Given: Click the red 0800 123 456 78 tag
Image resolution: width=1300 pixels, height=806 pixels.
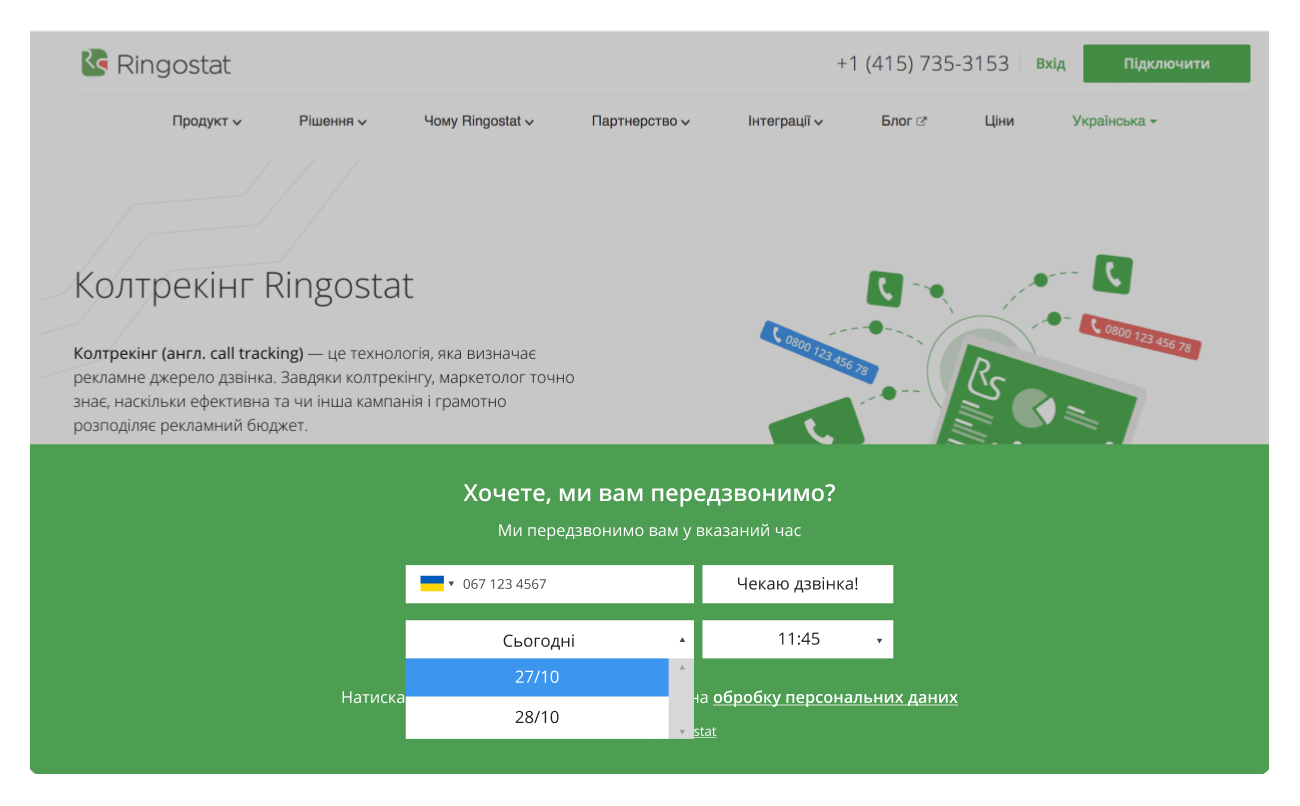Looking at the screenshot, I should click(1140, 336).
